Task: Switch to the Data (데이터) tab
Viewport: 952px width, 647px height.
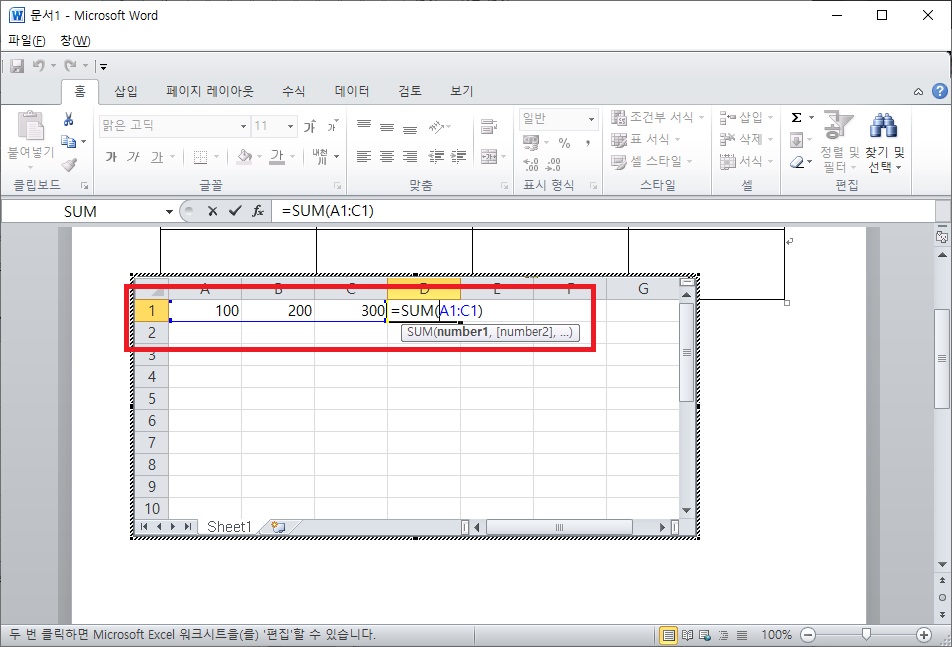Action: tap(352, 91)
